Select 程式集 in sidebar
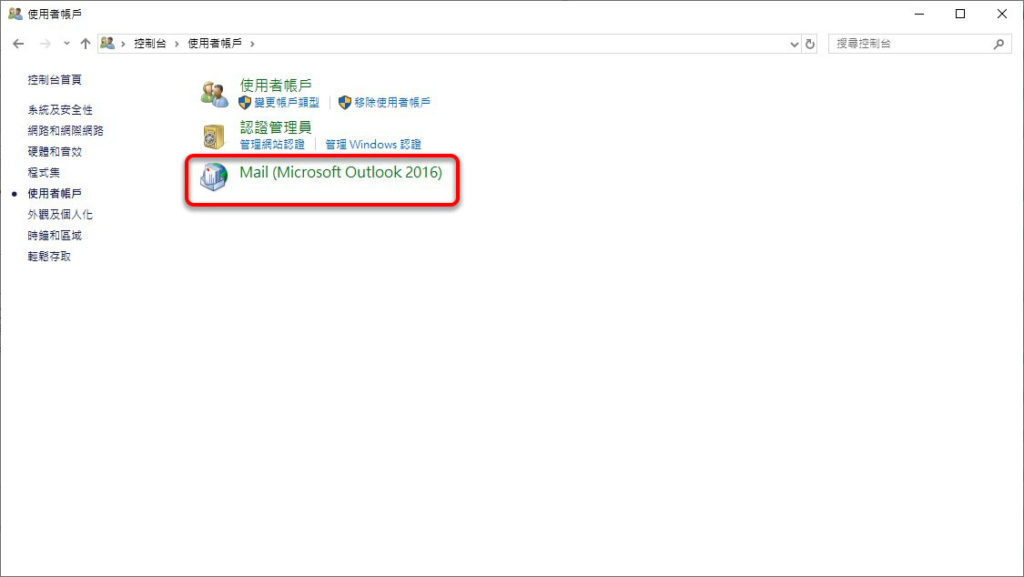 click(x=44, y=172)
